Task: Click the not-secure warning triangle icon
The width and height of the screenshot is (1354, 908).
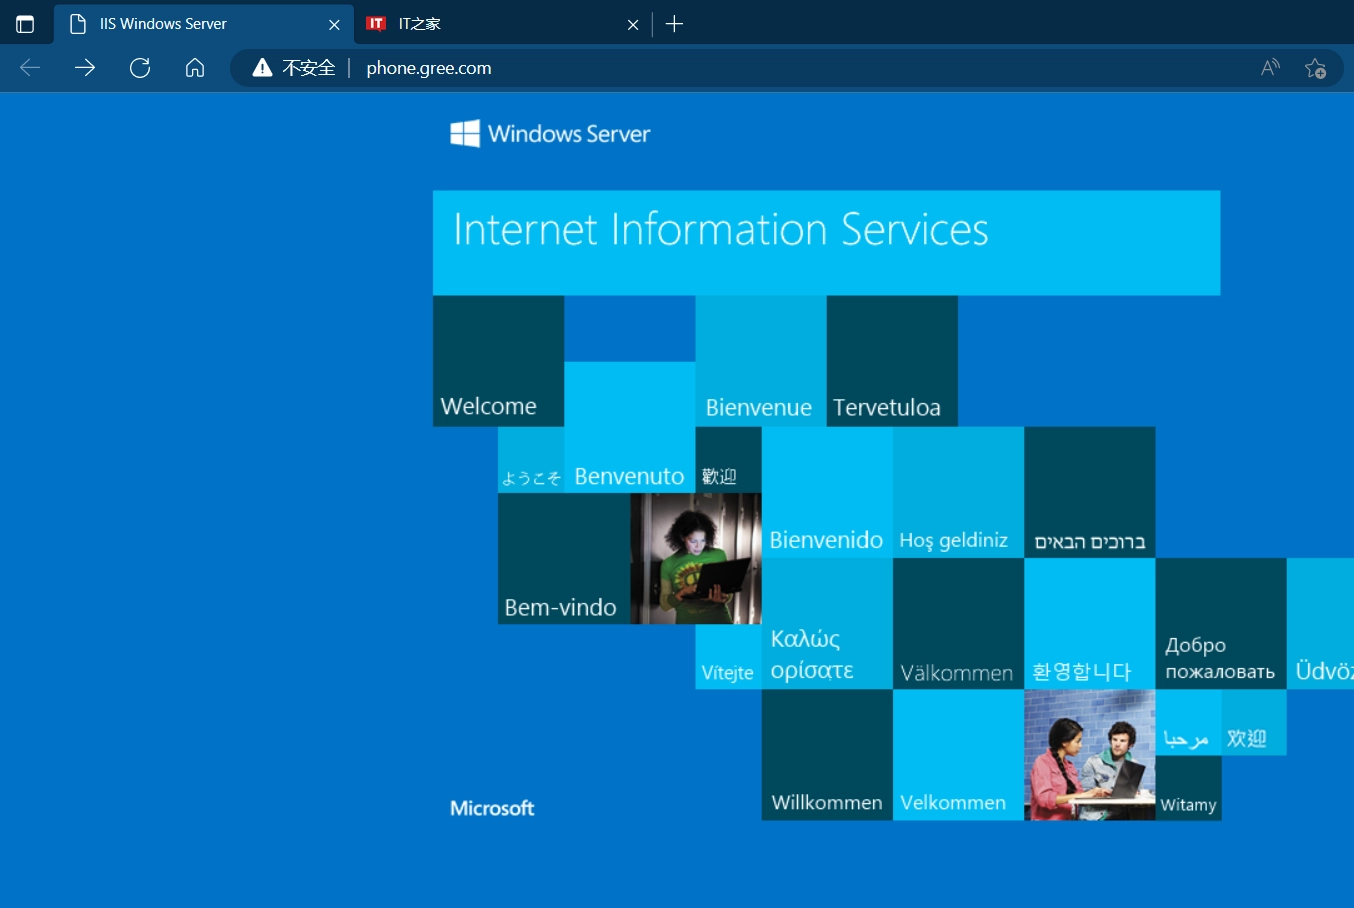Action: tap(262, 68)
